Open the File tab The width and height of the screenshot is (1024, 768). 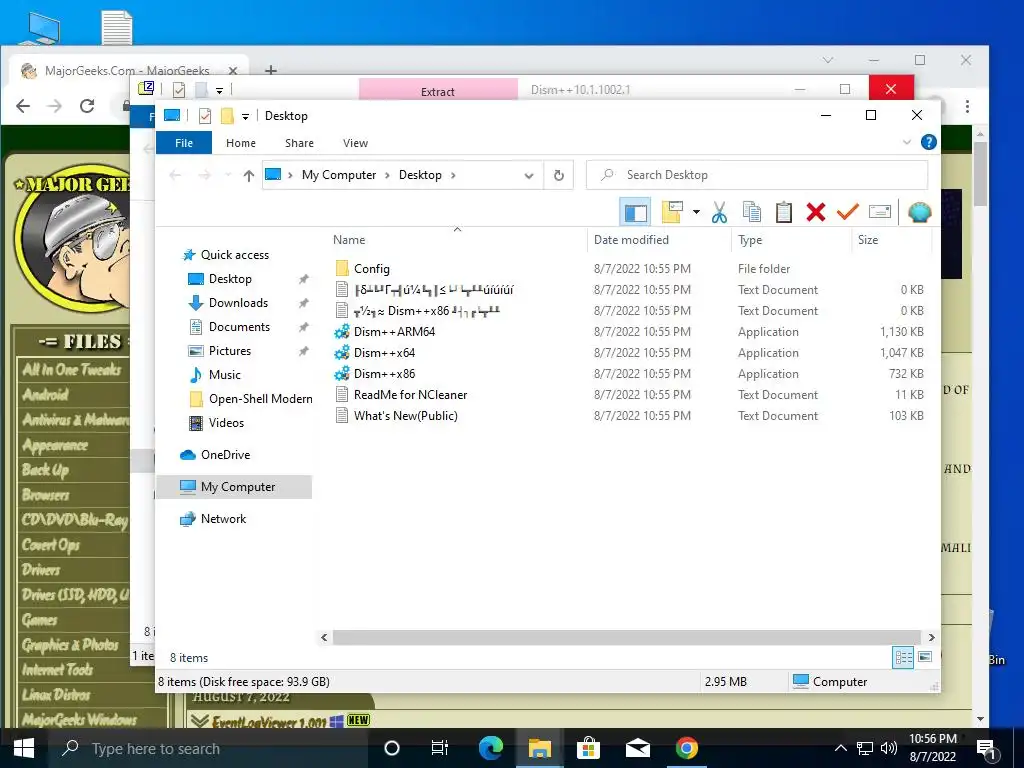click(184, 143)
